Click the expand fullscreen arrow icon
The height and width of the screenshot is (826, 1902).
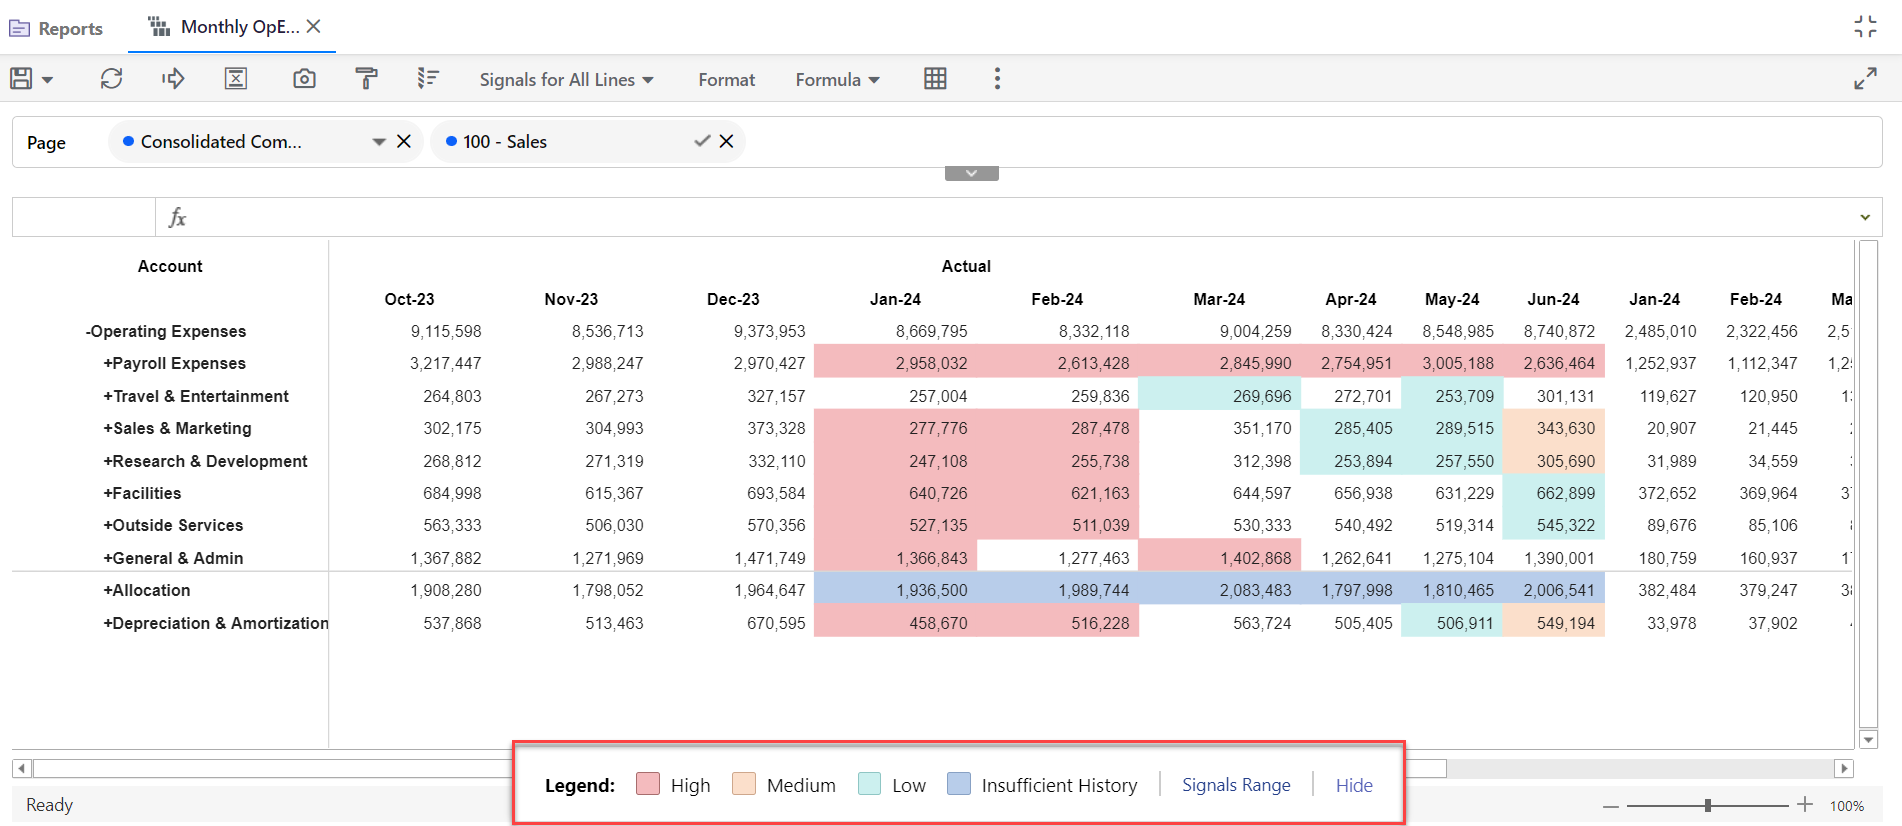point(1865,79)
